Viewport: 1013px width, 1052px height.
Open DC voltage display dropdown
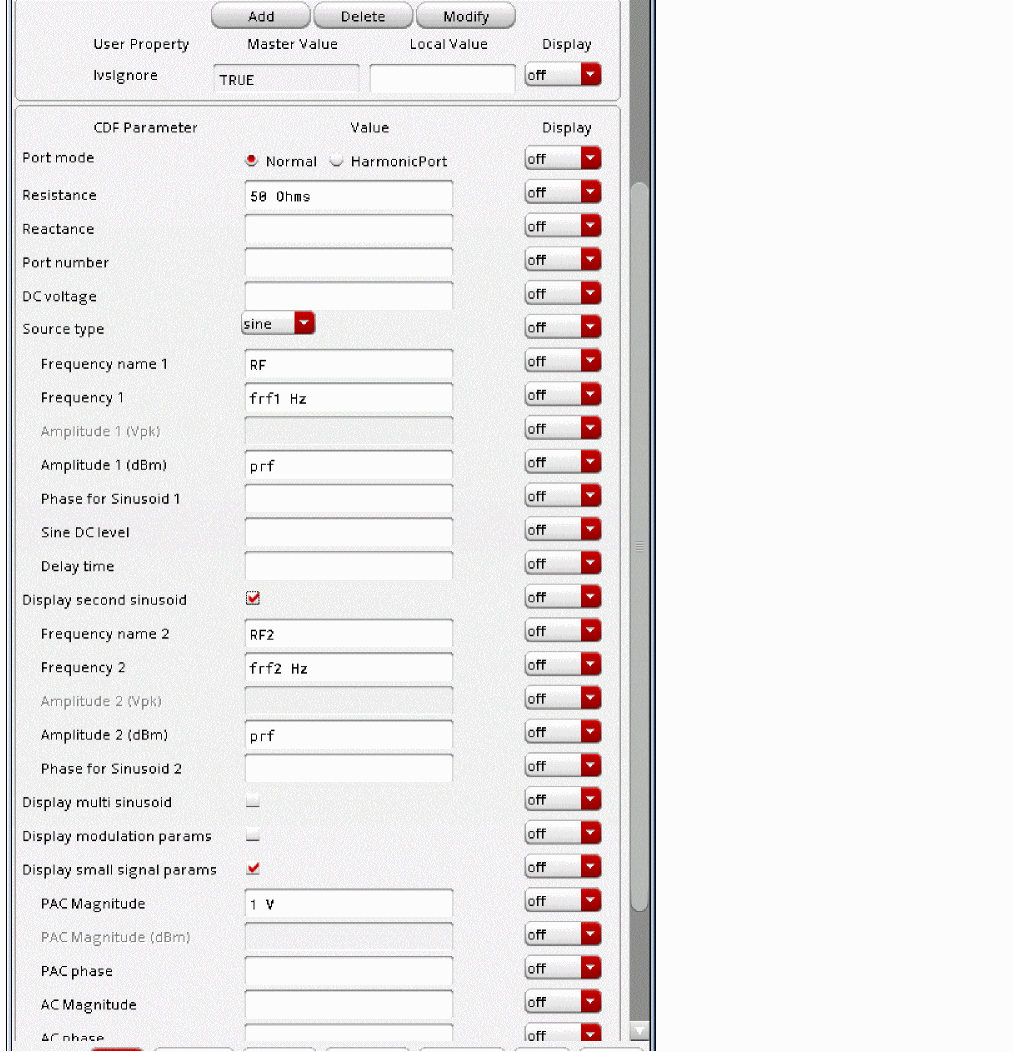pos(563,293)
